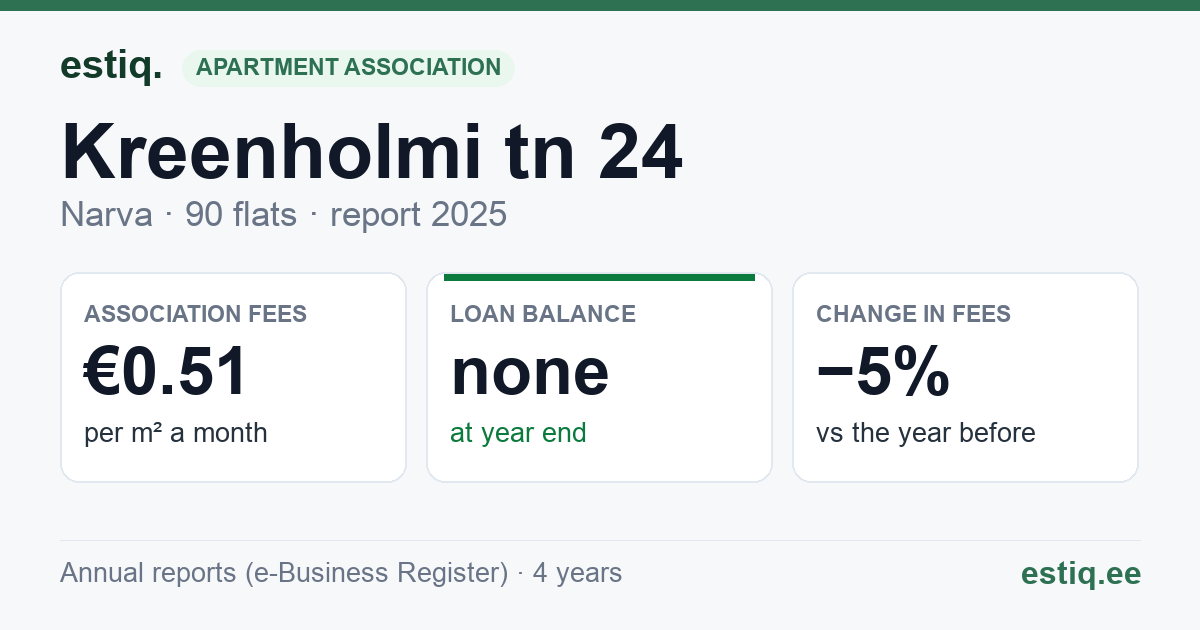Viewport: 1200px width, 630px height.
Task: Click Annual reports (e-Business Register) text
Action: [x=284, y=573]
